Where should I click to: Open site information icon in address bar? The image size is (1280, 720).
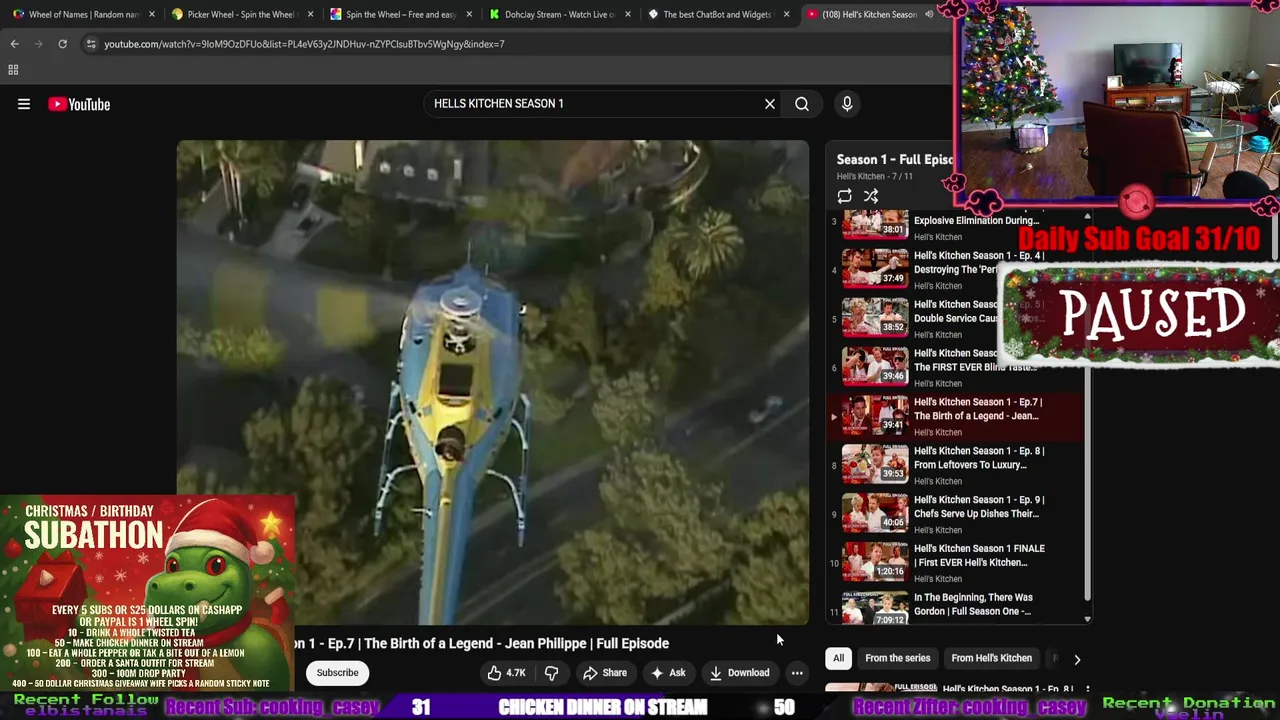tap(91, 44)
